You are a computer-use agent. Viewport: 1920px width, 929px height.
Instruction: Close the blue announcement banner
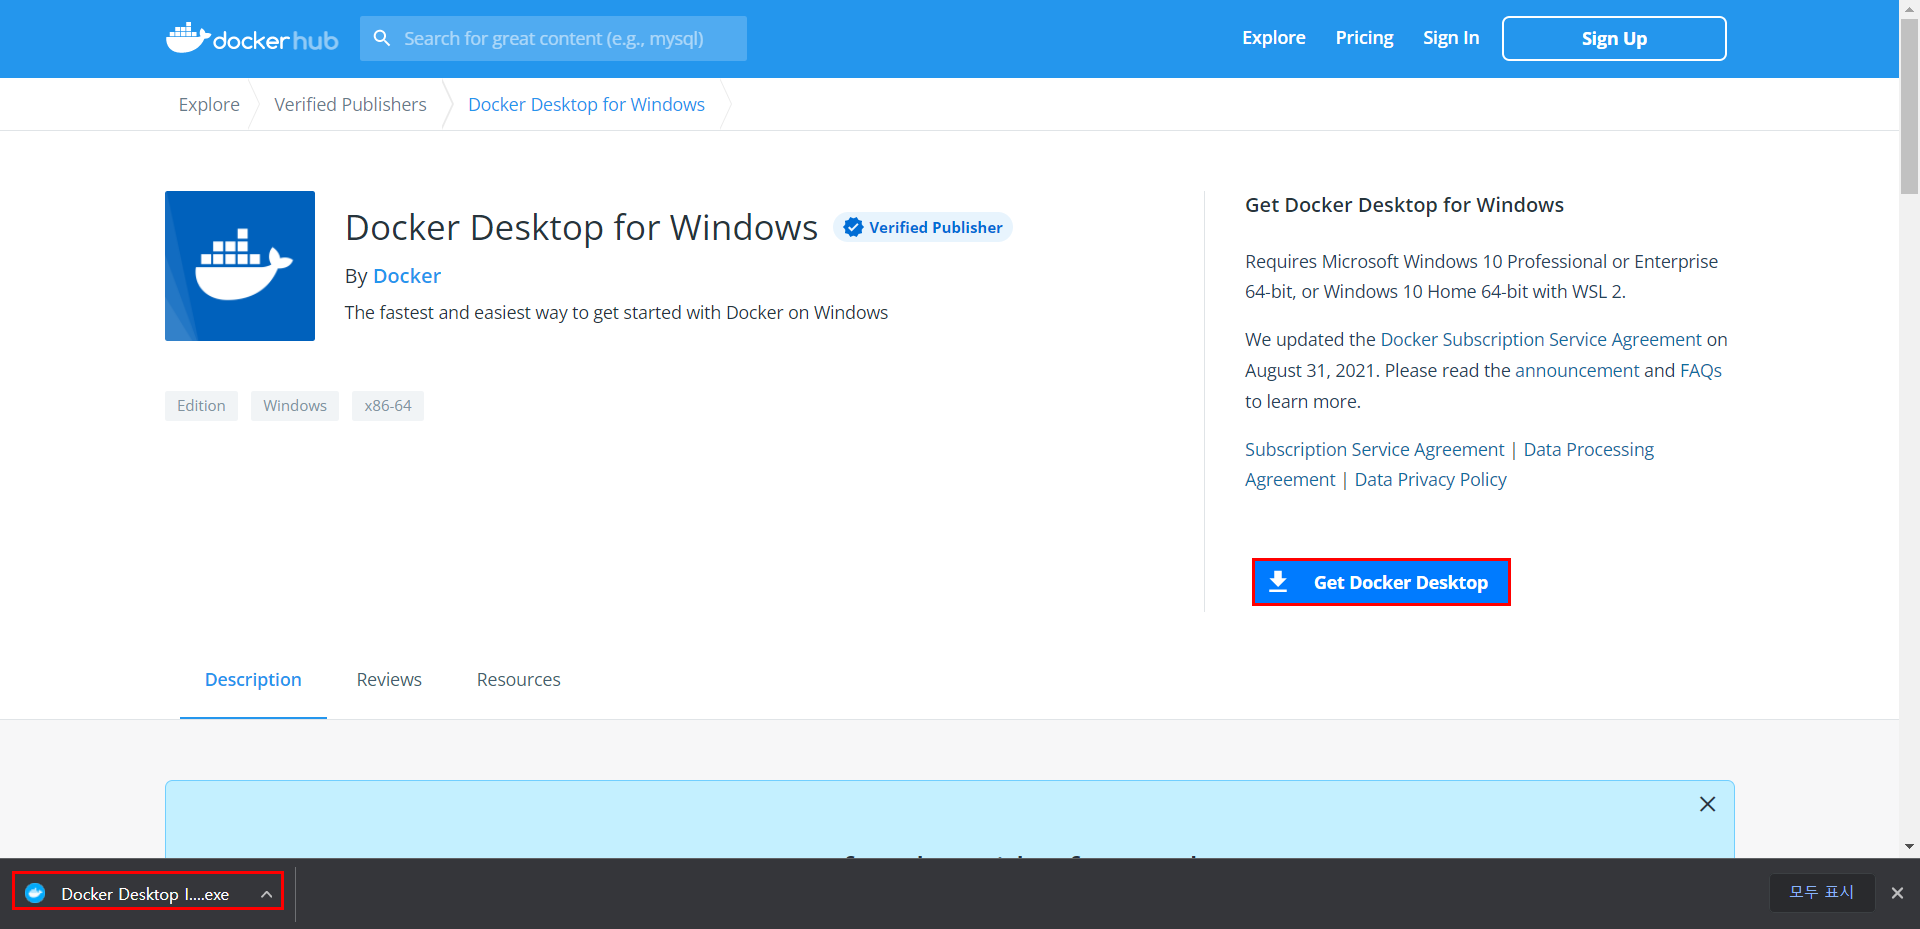tap(1707, 804)
